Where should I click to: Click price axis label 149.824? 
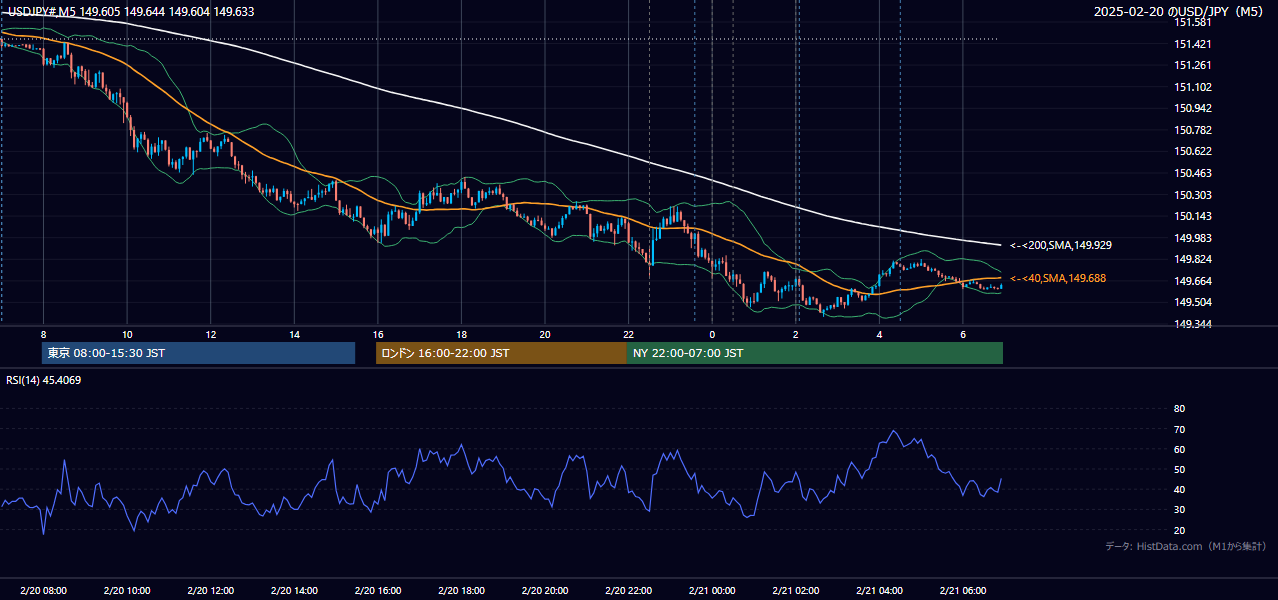point(1192,259)
